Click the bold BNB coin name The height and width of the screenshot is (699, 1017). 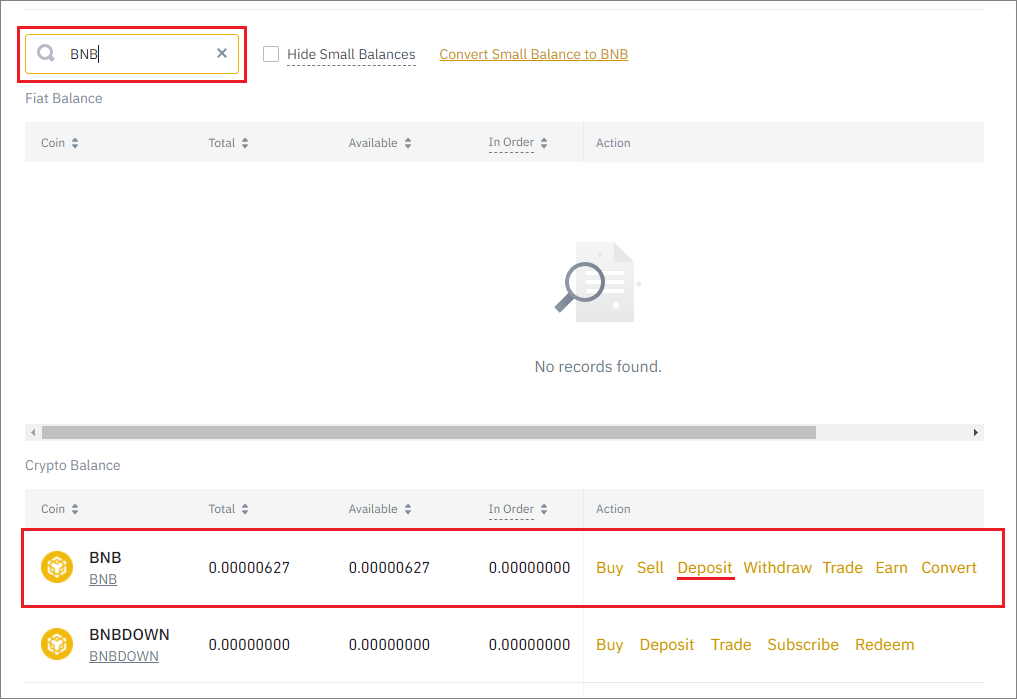(x=105, y=558)
